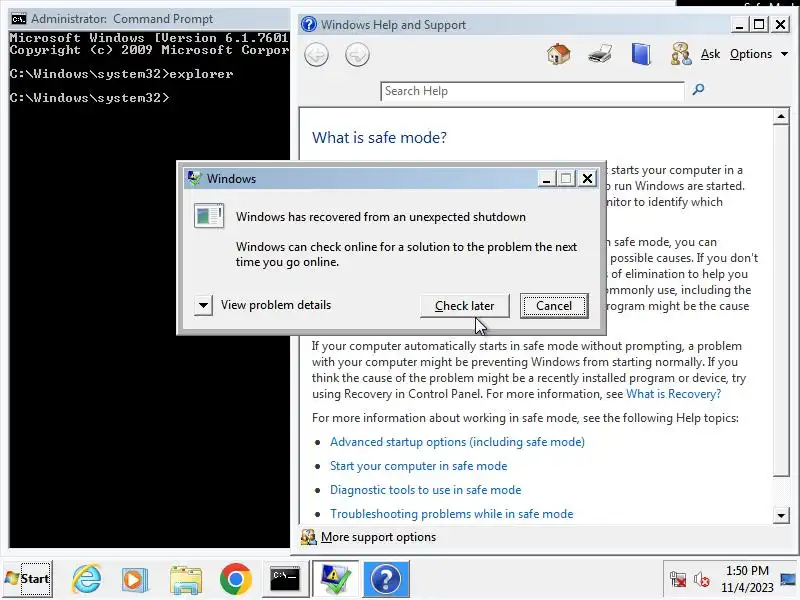Image resolution: width=800 pixels, height=600 pixels.
Task: Select Help and Support taskbar button
Action: pos(386,579)
